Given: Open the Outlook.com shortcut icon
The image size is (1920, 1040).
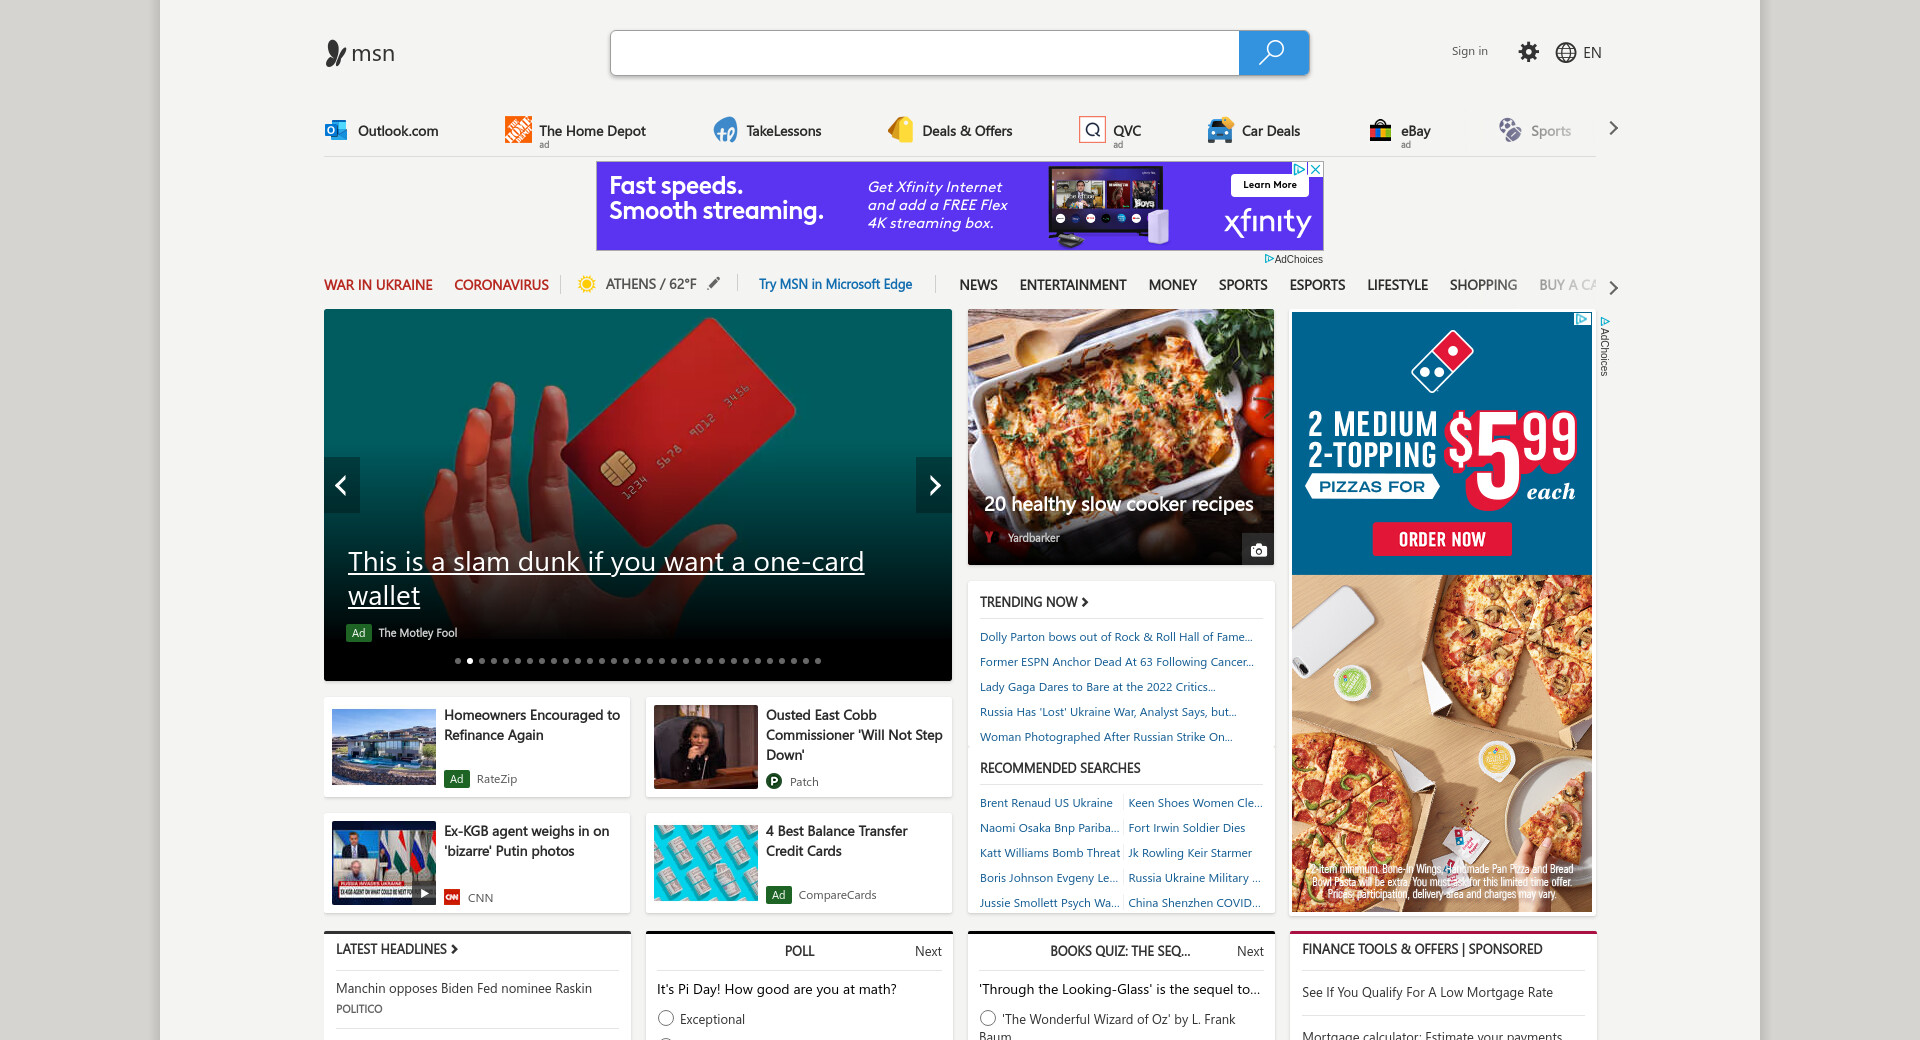Looking at the screenshot, I should pos(335,130).
